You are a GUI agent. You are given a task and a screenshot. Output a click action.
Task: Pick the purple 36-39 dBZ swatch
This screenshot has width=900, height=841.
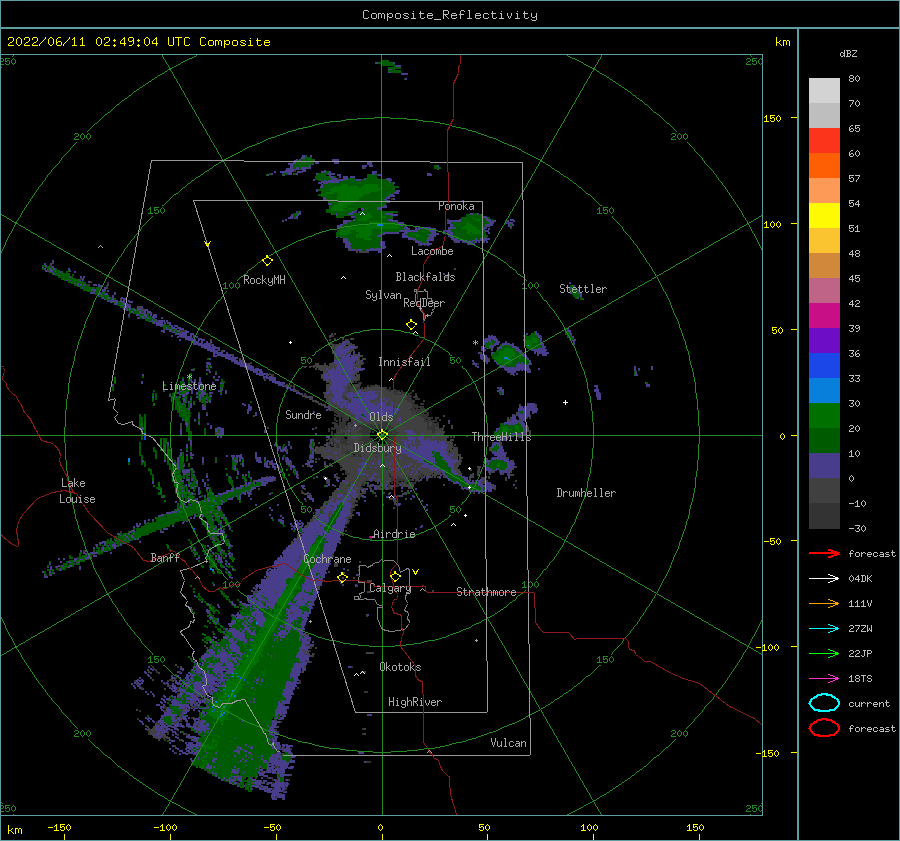[824, 340]
